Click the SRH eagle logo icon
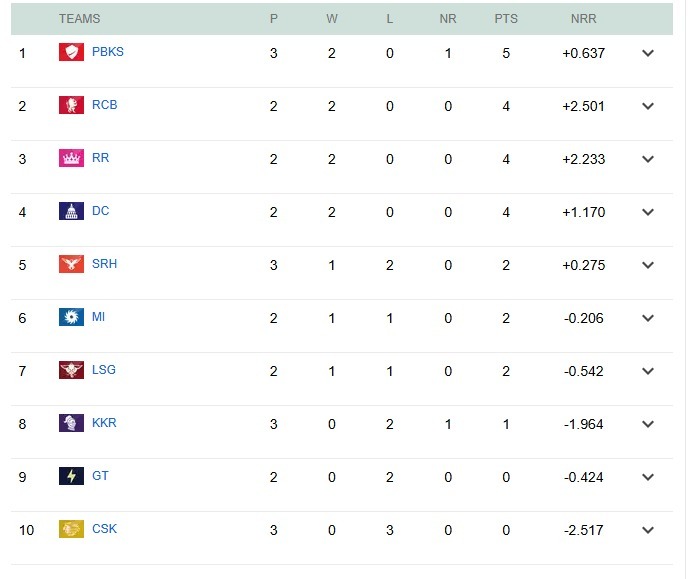 [x=71, y=264]
